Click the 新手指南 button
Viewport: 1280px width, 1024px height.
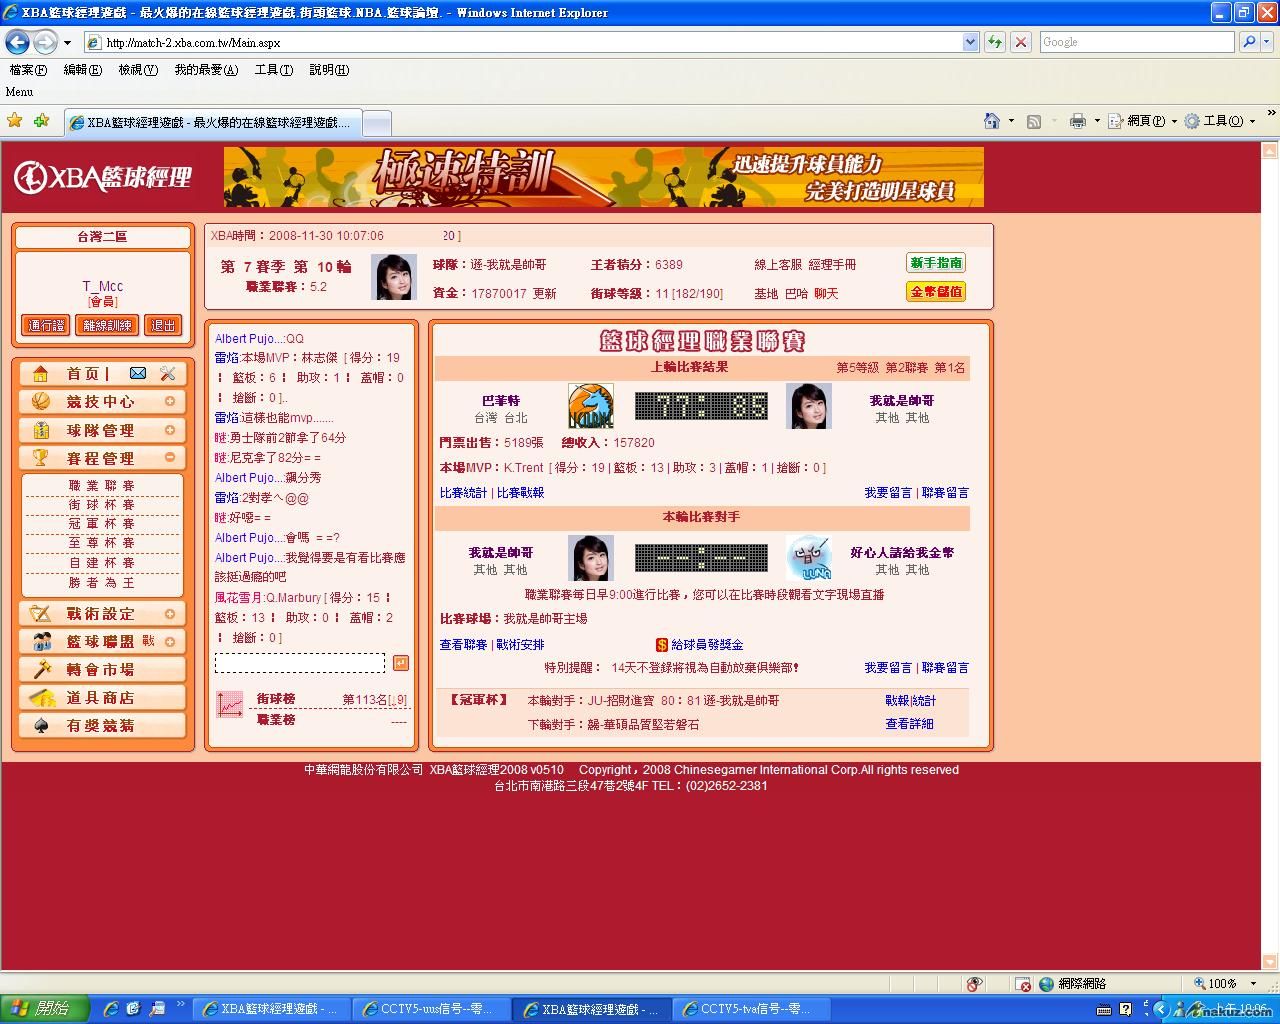click(936, 263)
